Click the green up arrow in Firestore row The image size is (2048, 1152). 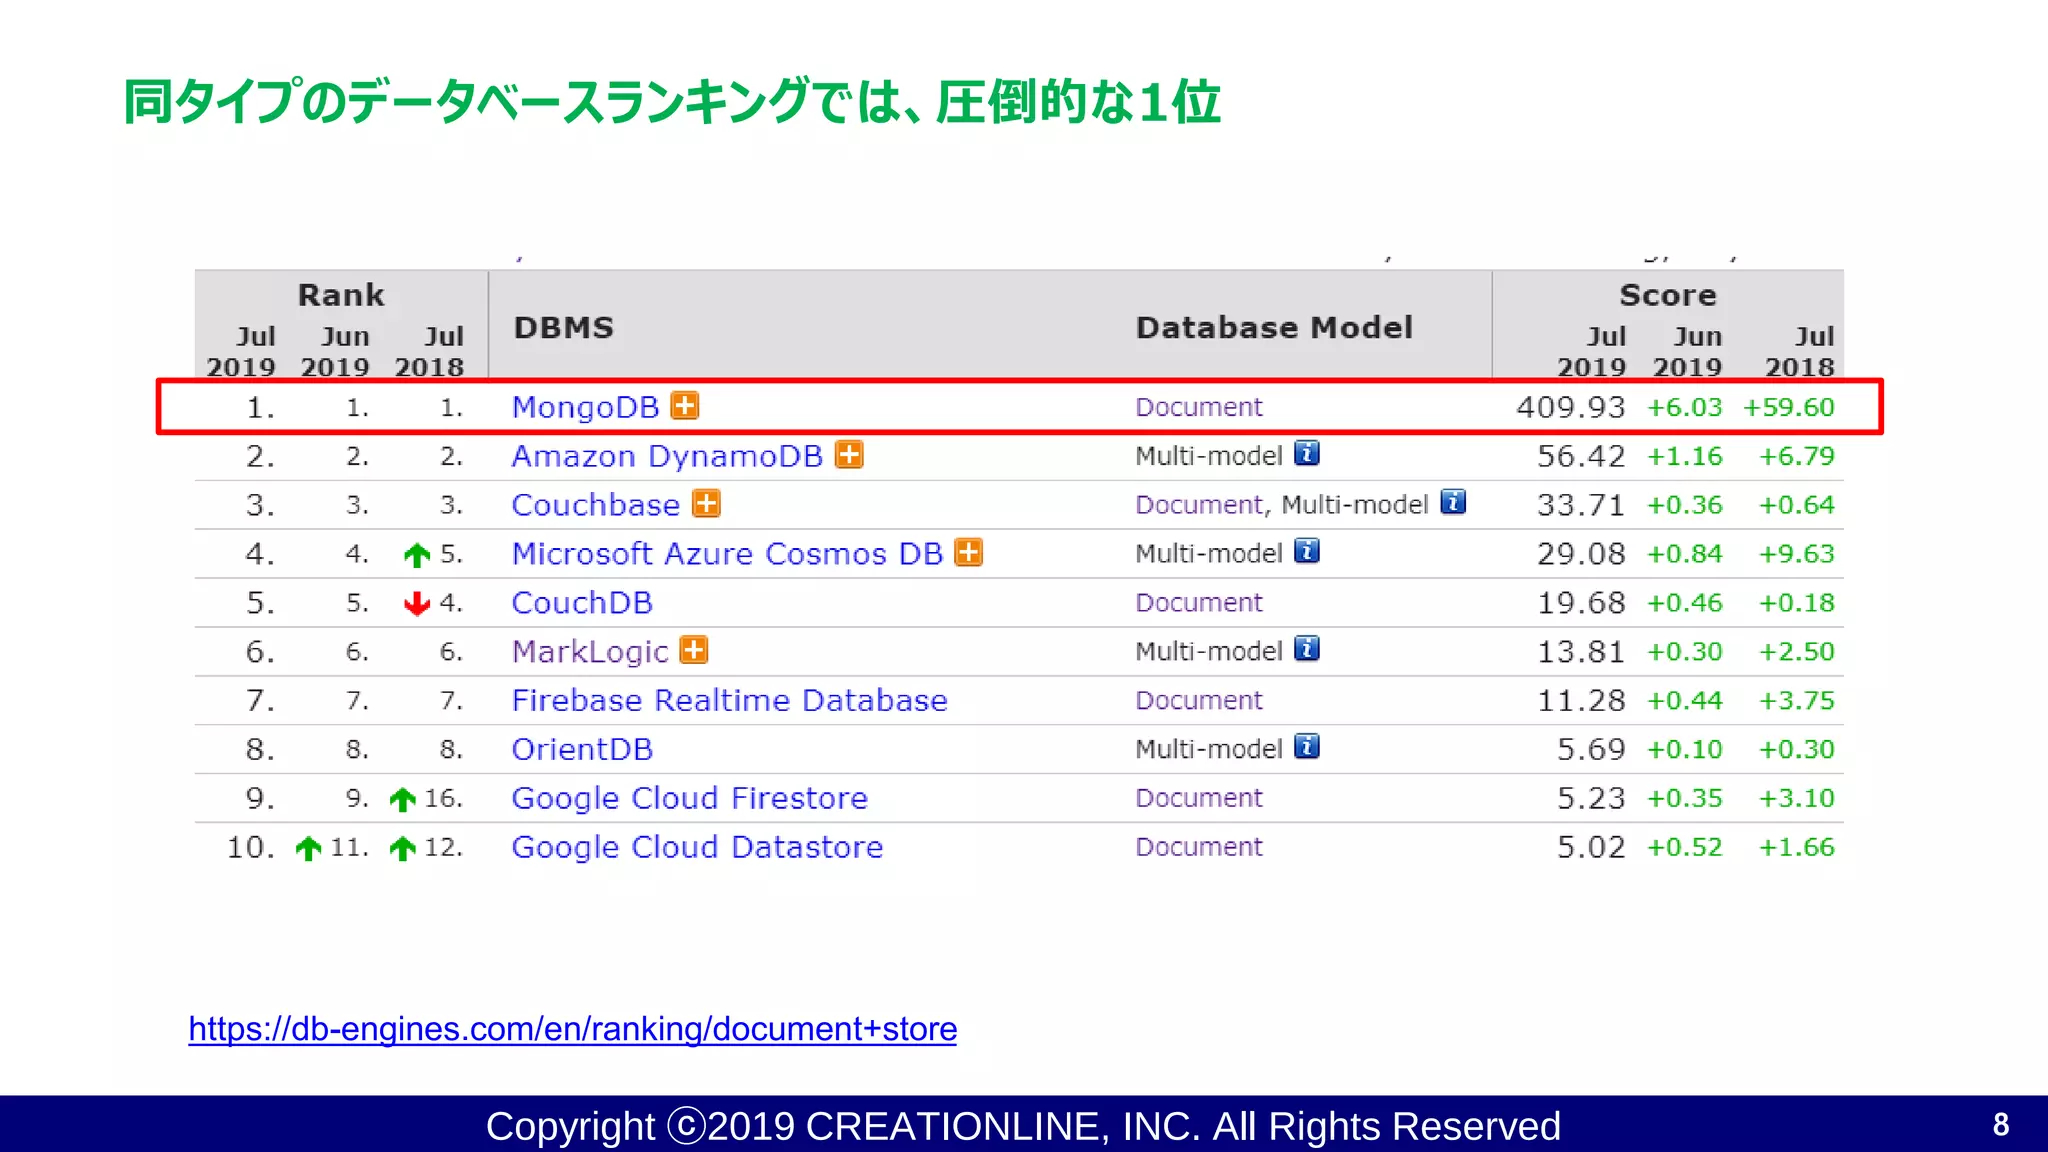pyautogui.click(x=403, y=799)
